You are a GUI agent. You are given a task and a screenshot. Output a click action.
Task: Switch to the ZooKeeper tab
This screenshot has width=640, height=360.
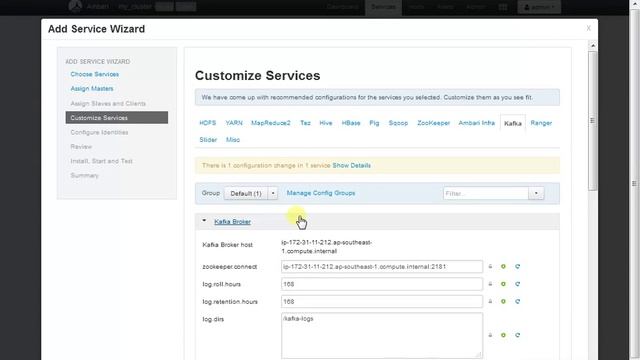[x=433, y=123]
